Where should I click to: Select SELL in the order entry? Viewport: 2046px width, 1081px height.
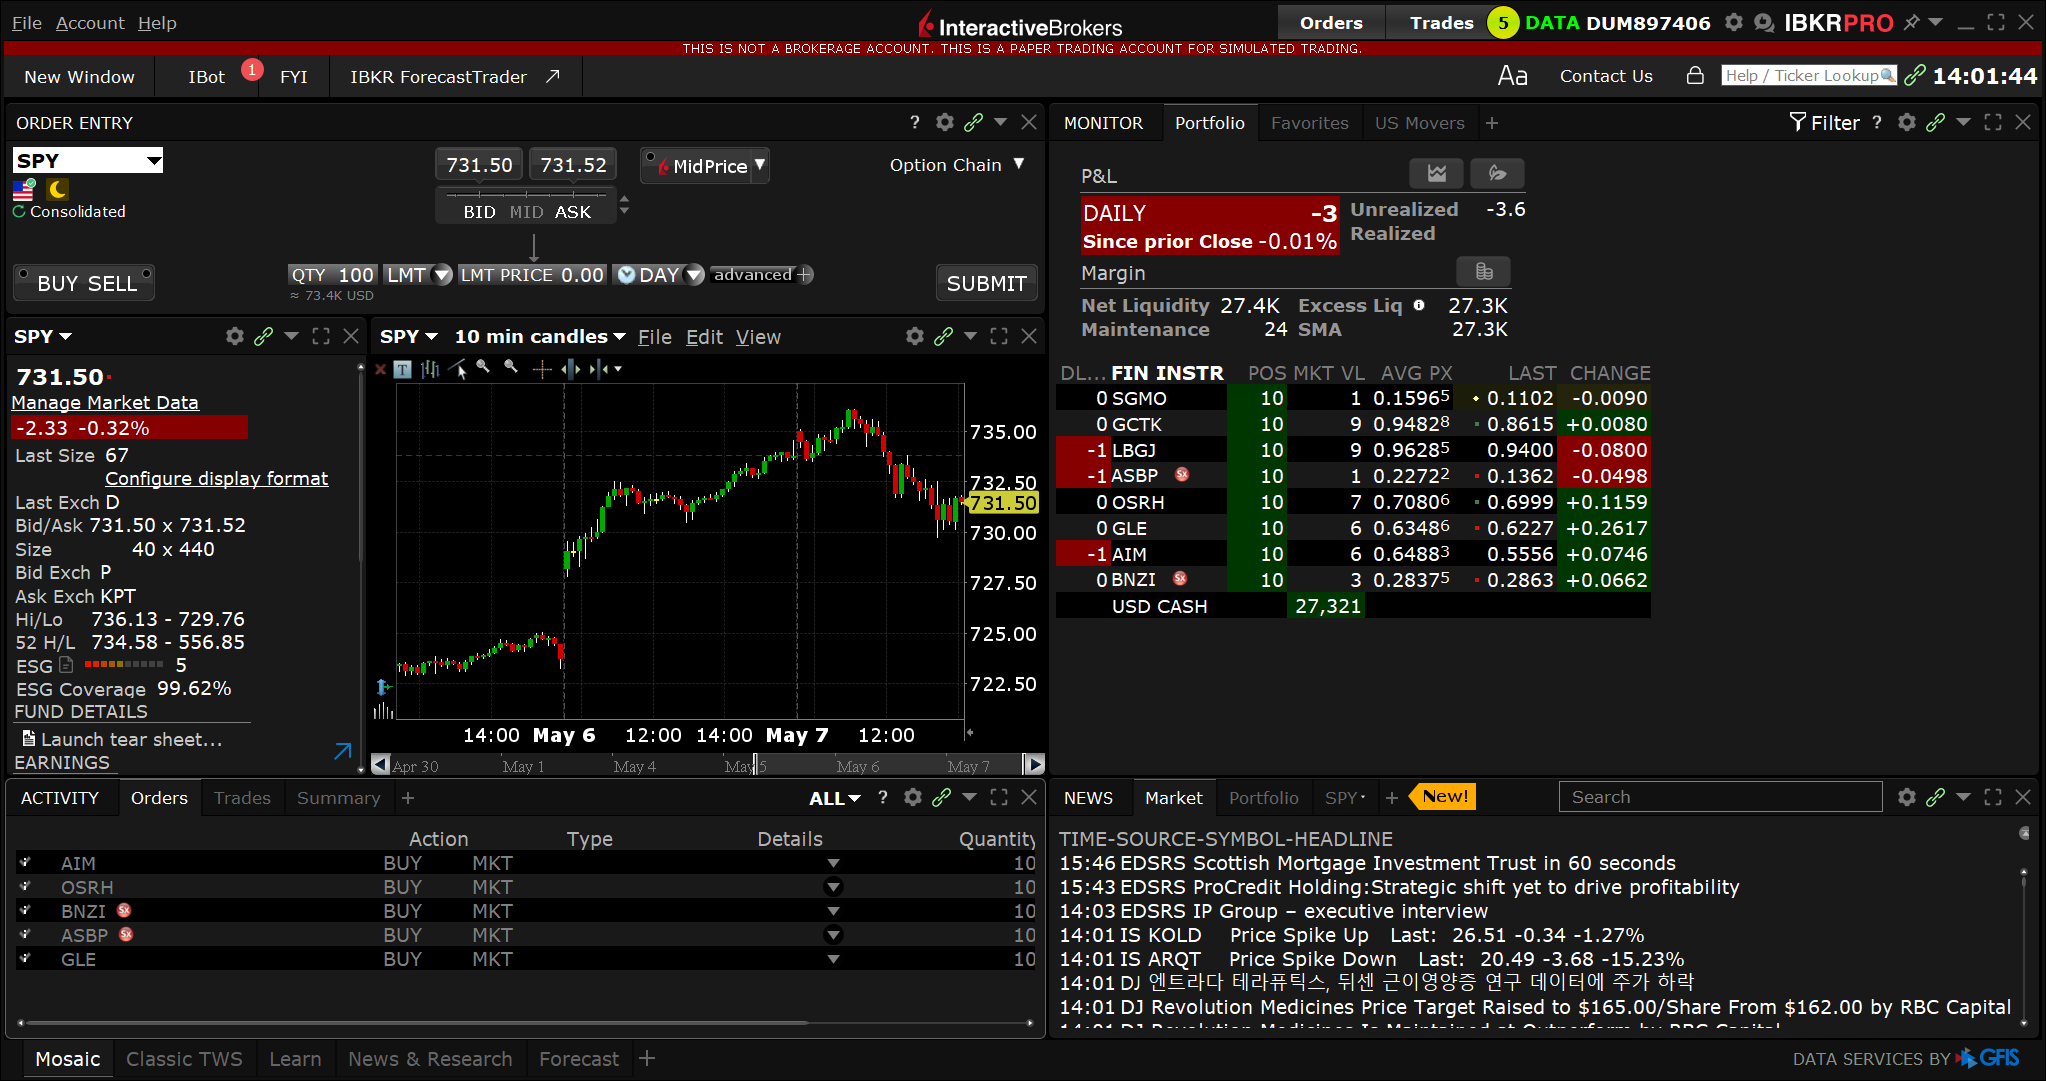coord(112,283)
